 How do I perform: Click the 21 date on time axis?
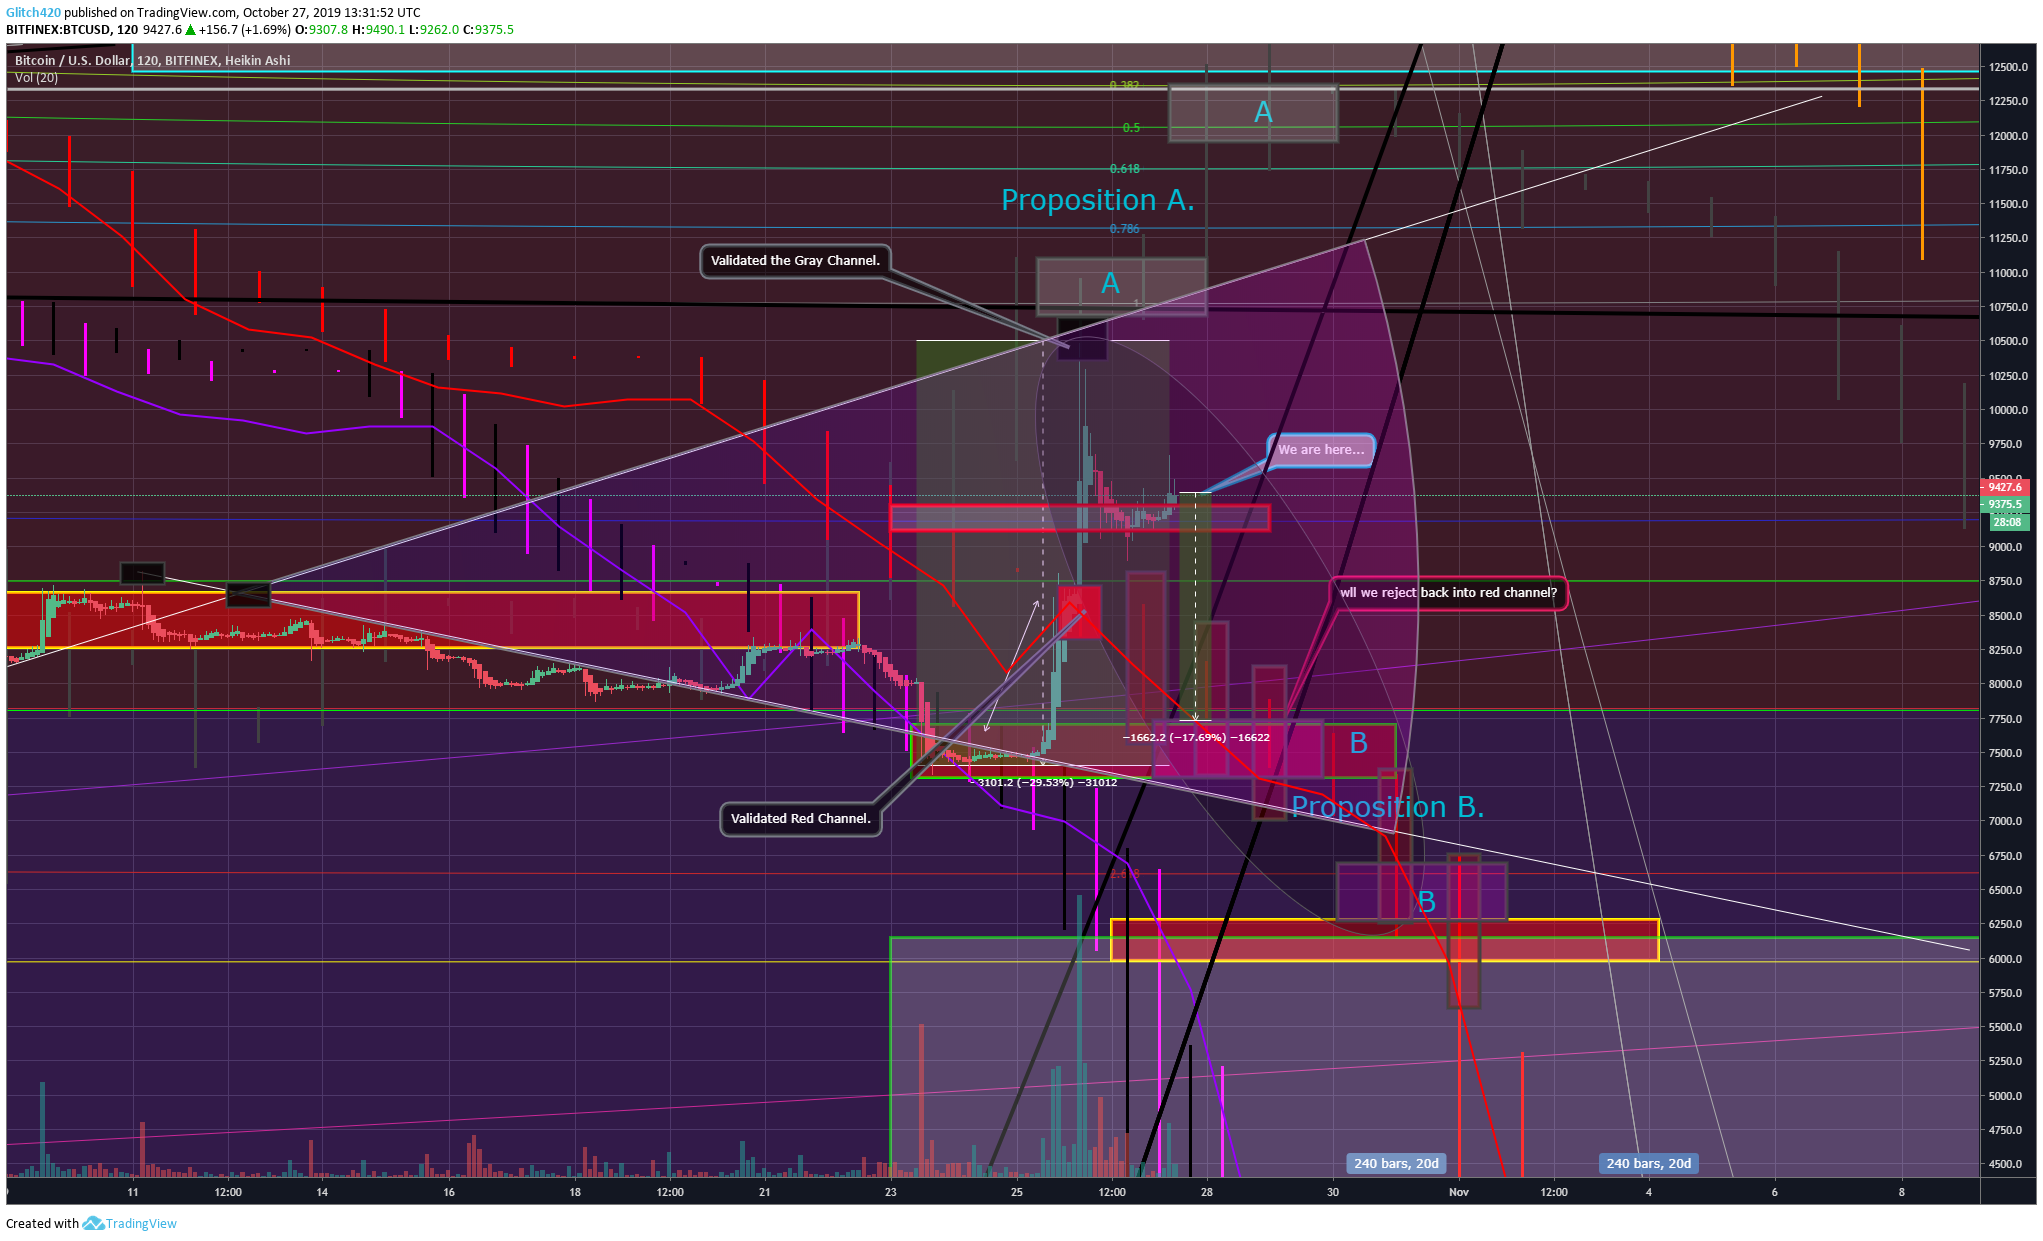click(765, 1192)
